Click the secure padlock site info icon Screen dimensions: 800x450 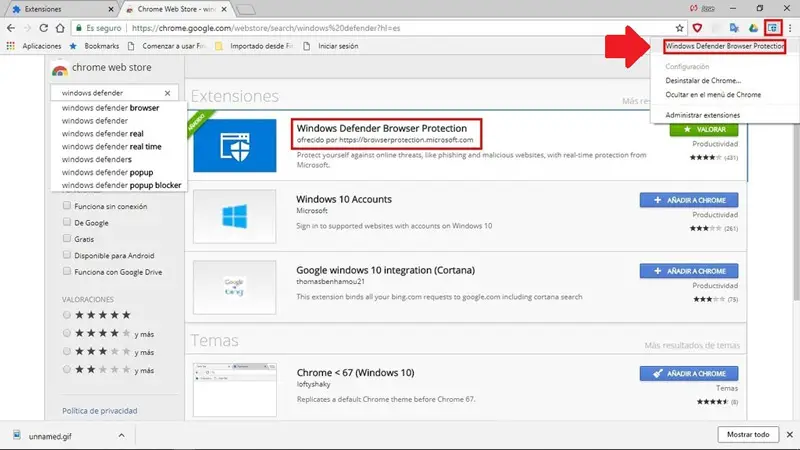point(79,28)
